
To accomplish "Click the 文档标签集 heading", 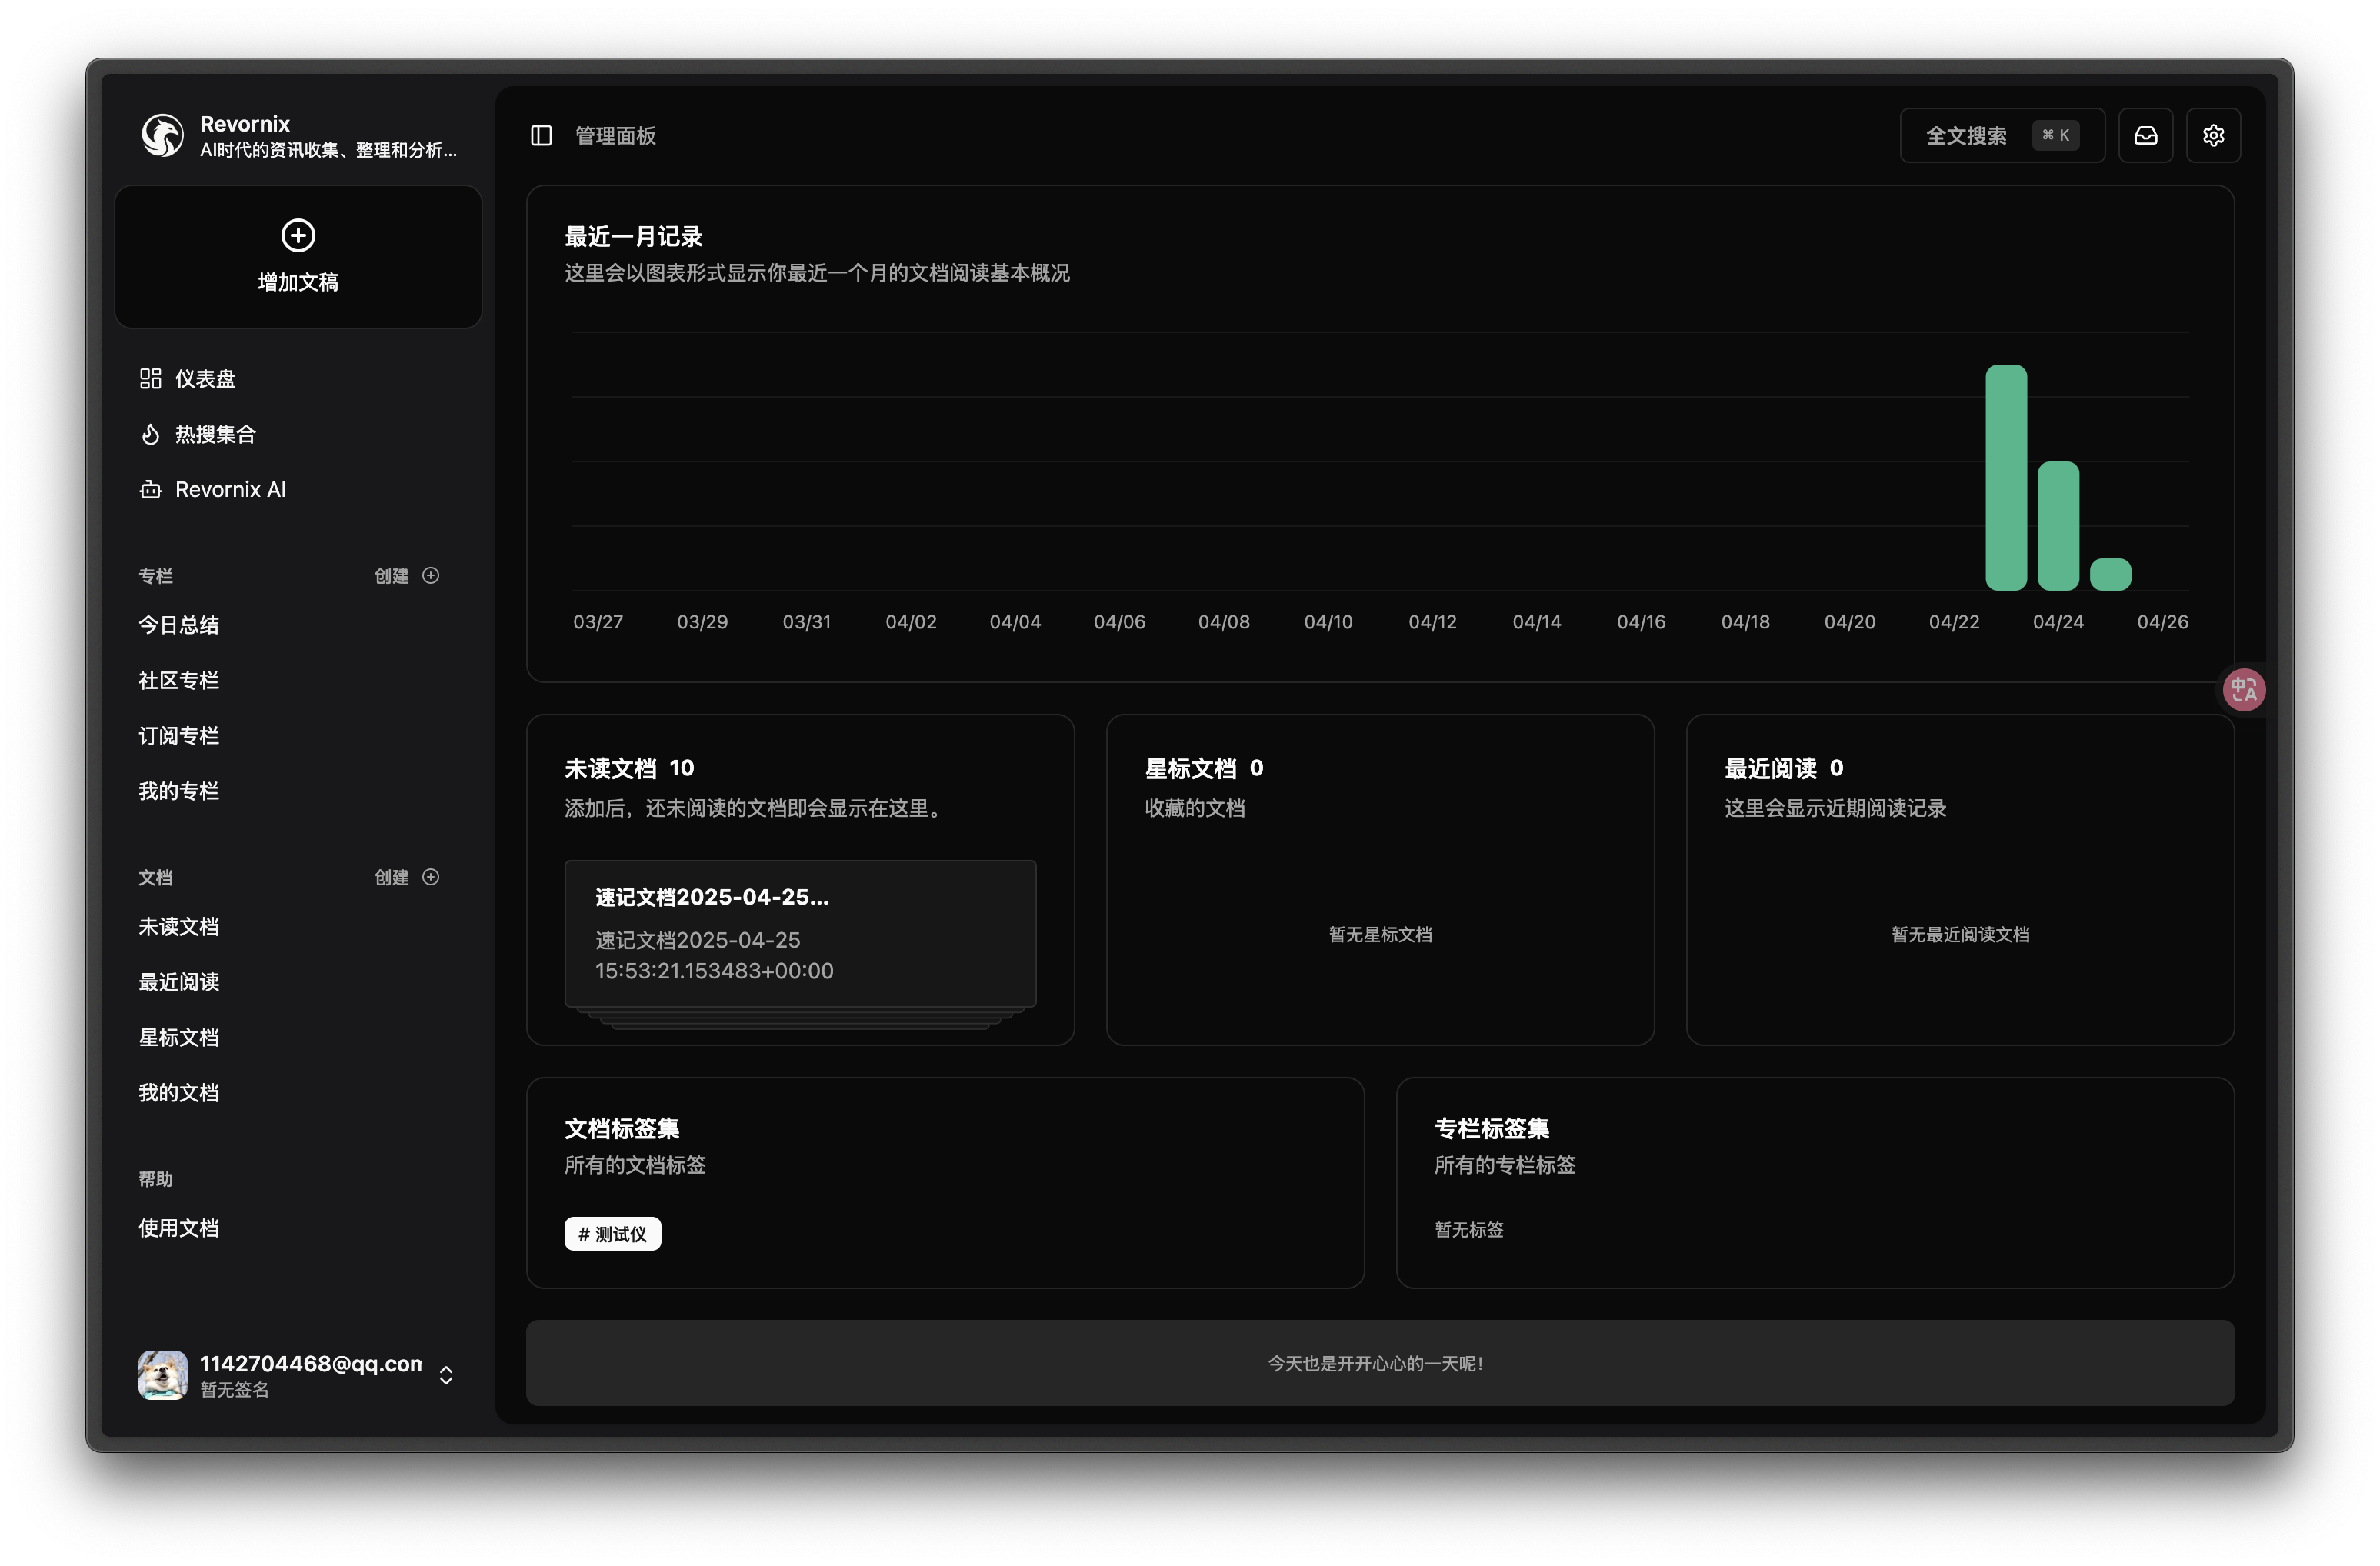I will [x=622, y=1128].
